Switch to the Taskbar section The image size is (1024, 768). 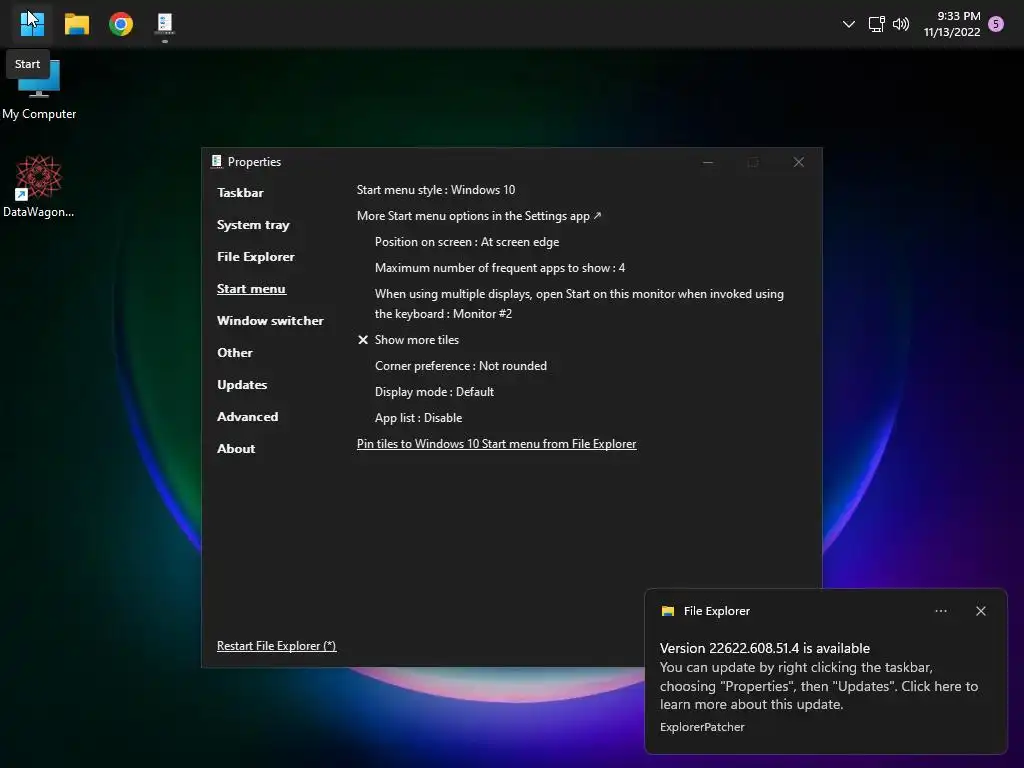click(x=240, y=193)
